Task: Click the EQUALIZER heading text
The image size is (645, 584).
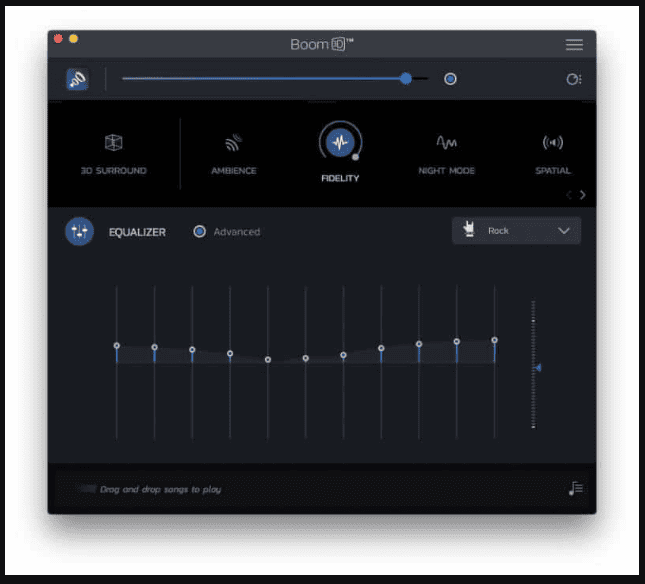Action: (137, 232)
